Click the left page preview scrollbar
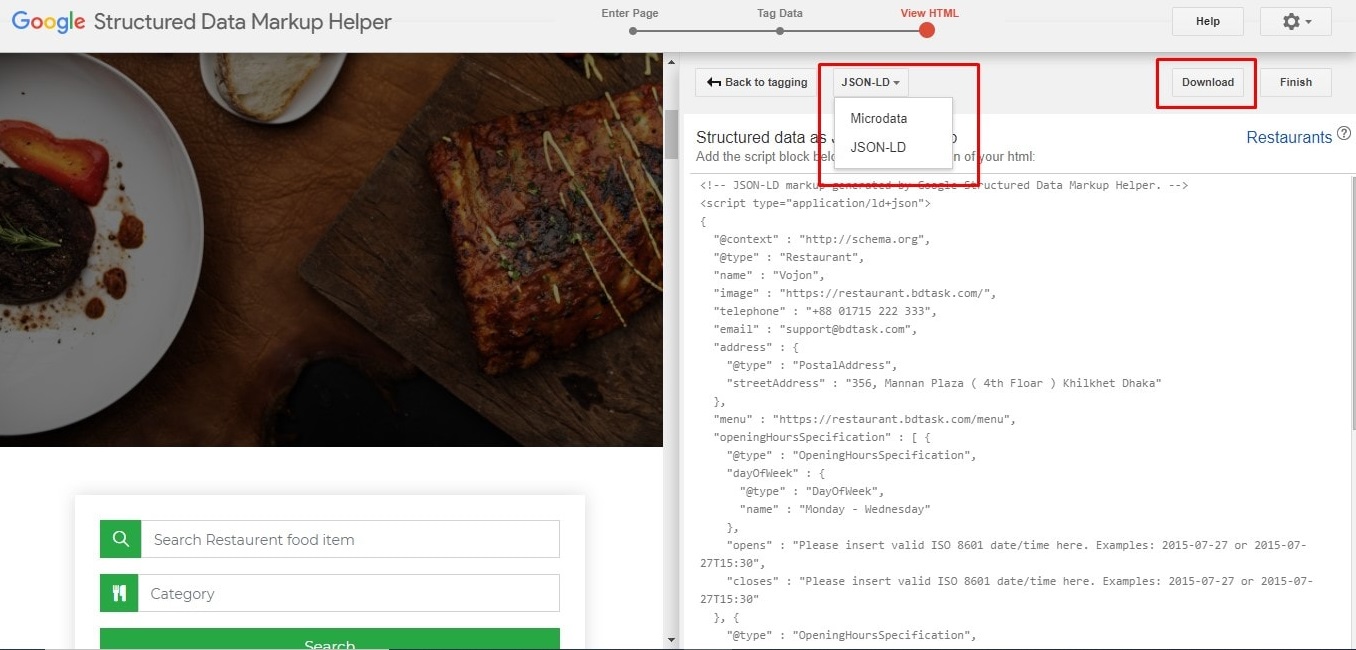The image size is (1356, 650). (x=671, y=135)
